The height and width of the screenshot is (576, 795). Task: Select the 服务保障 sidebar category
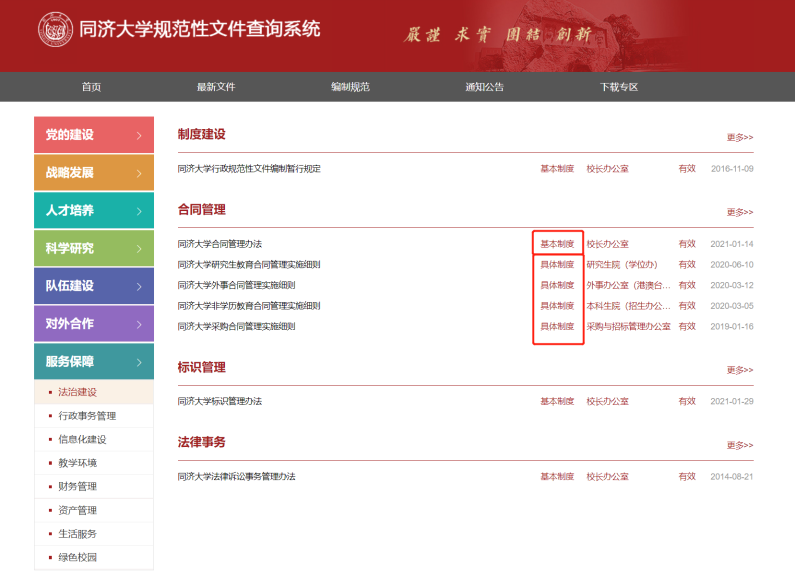pos(94,362)
